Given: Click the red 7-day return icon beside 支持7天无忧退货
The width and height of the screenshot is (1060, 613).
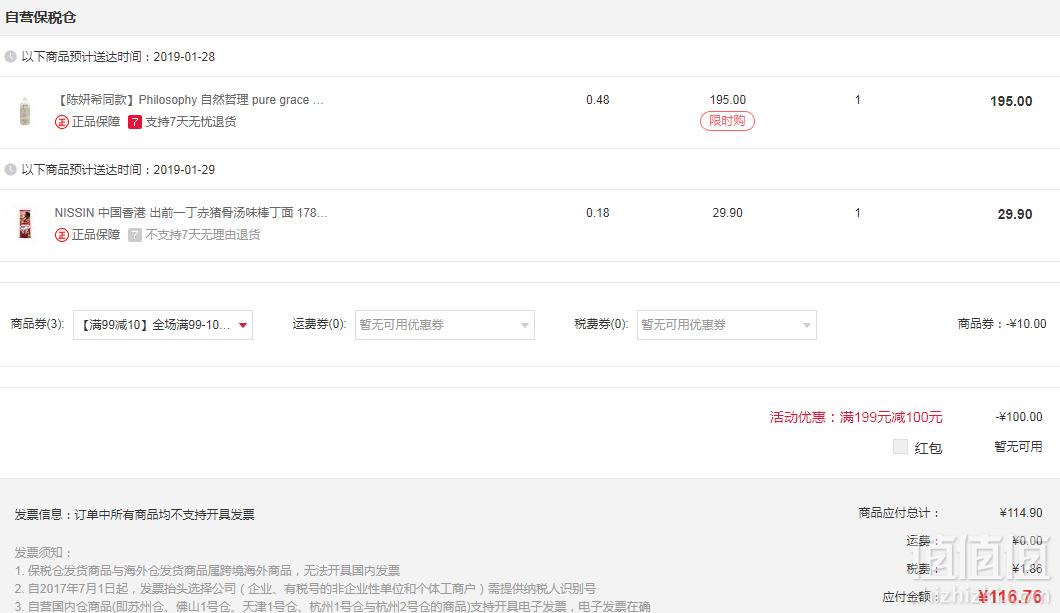Looking at the screenshot, I should 135,122.
